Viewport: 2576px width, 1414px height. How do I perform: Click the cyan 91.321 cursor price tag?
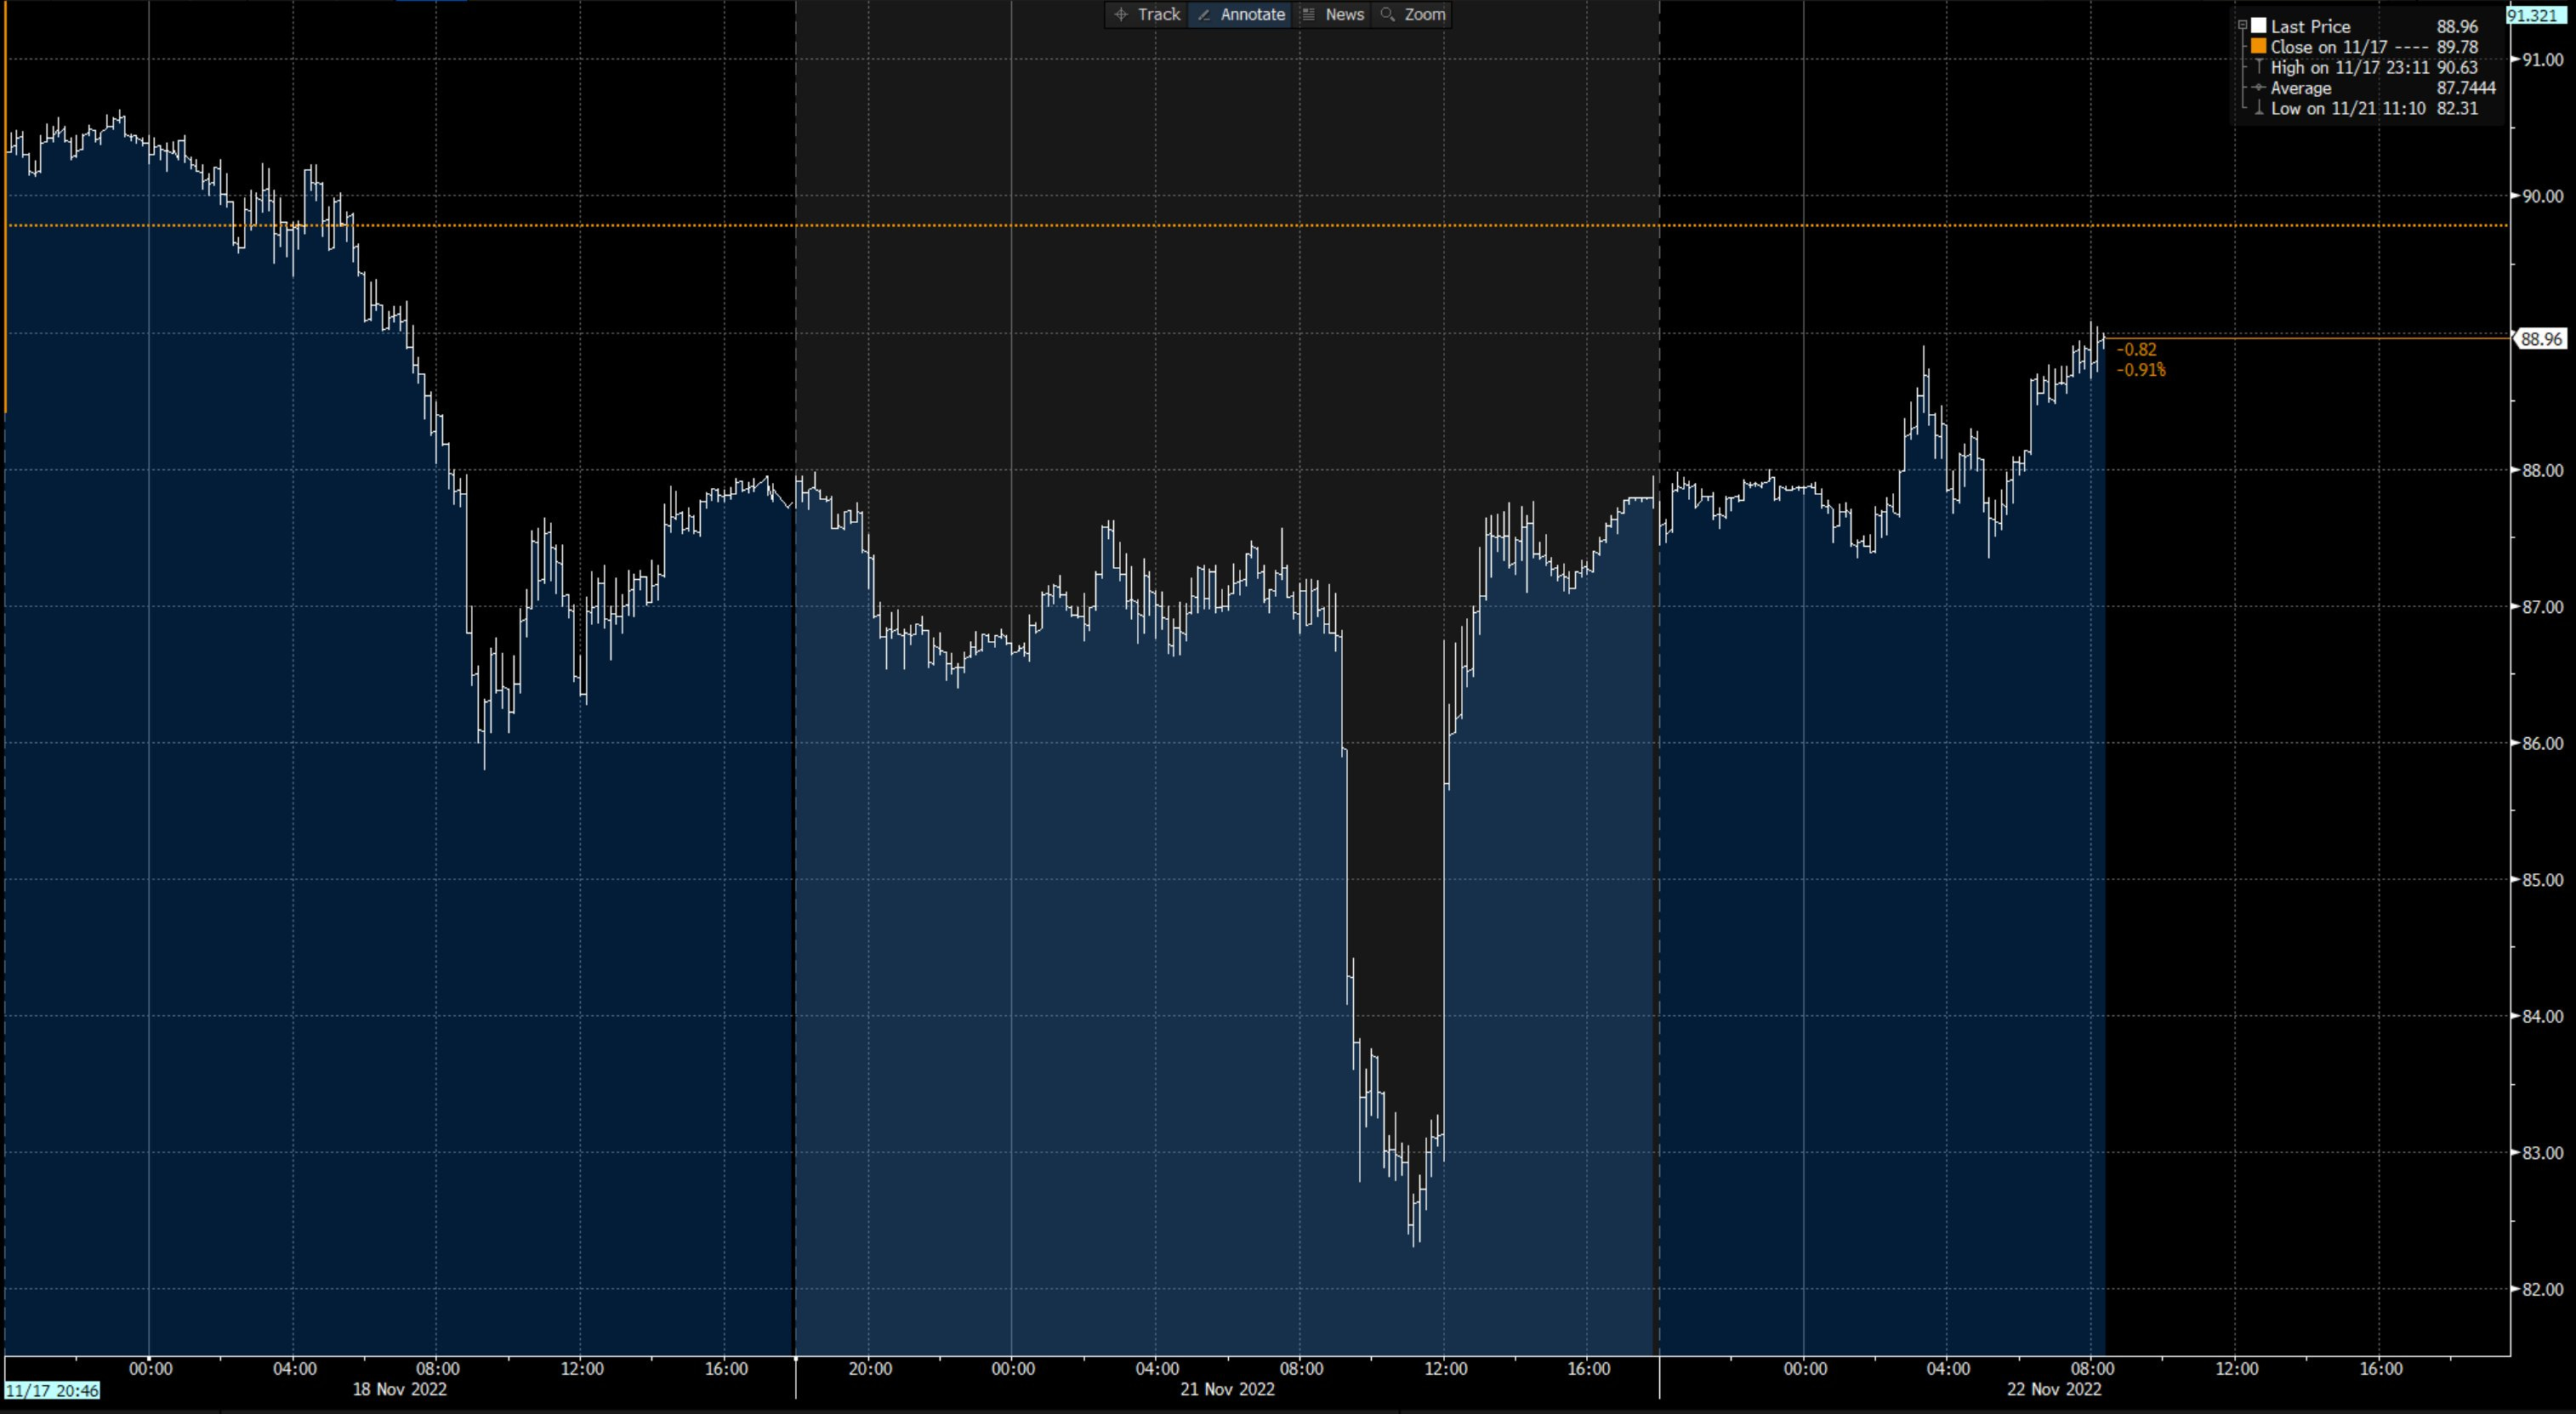click(2536, 15)
